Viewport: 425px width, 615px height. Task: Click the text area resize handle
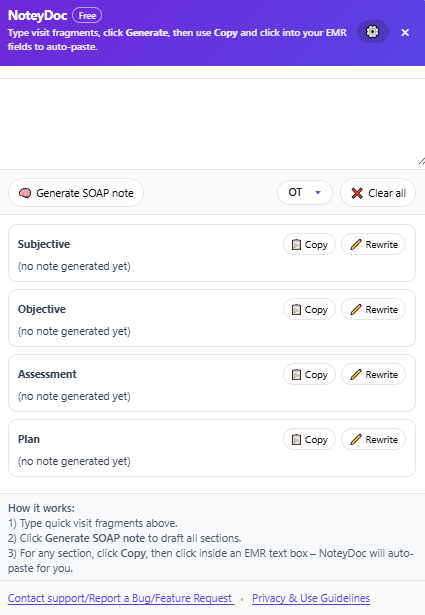click(421, 161)
